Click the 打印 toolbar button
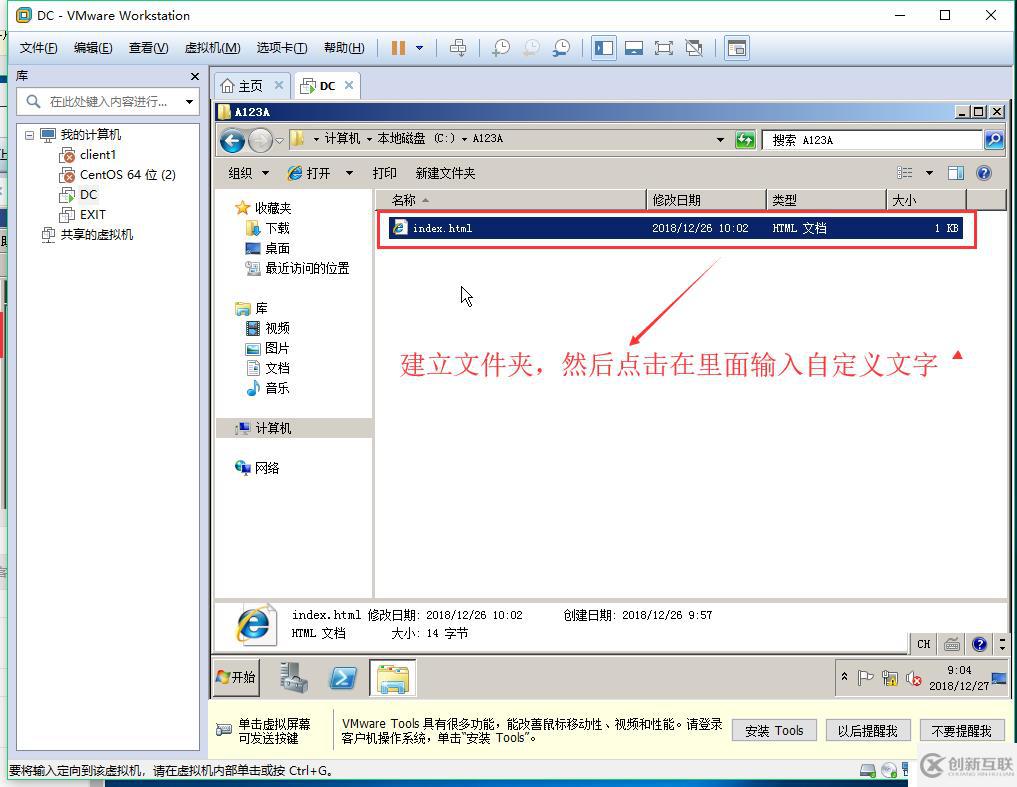The height and width of the screenshot is (787, 1017). pos(385,173)
